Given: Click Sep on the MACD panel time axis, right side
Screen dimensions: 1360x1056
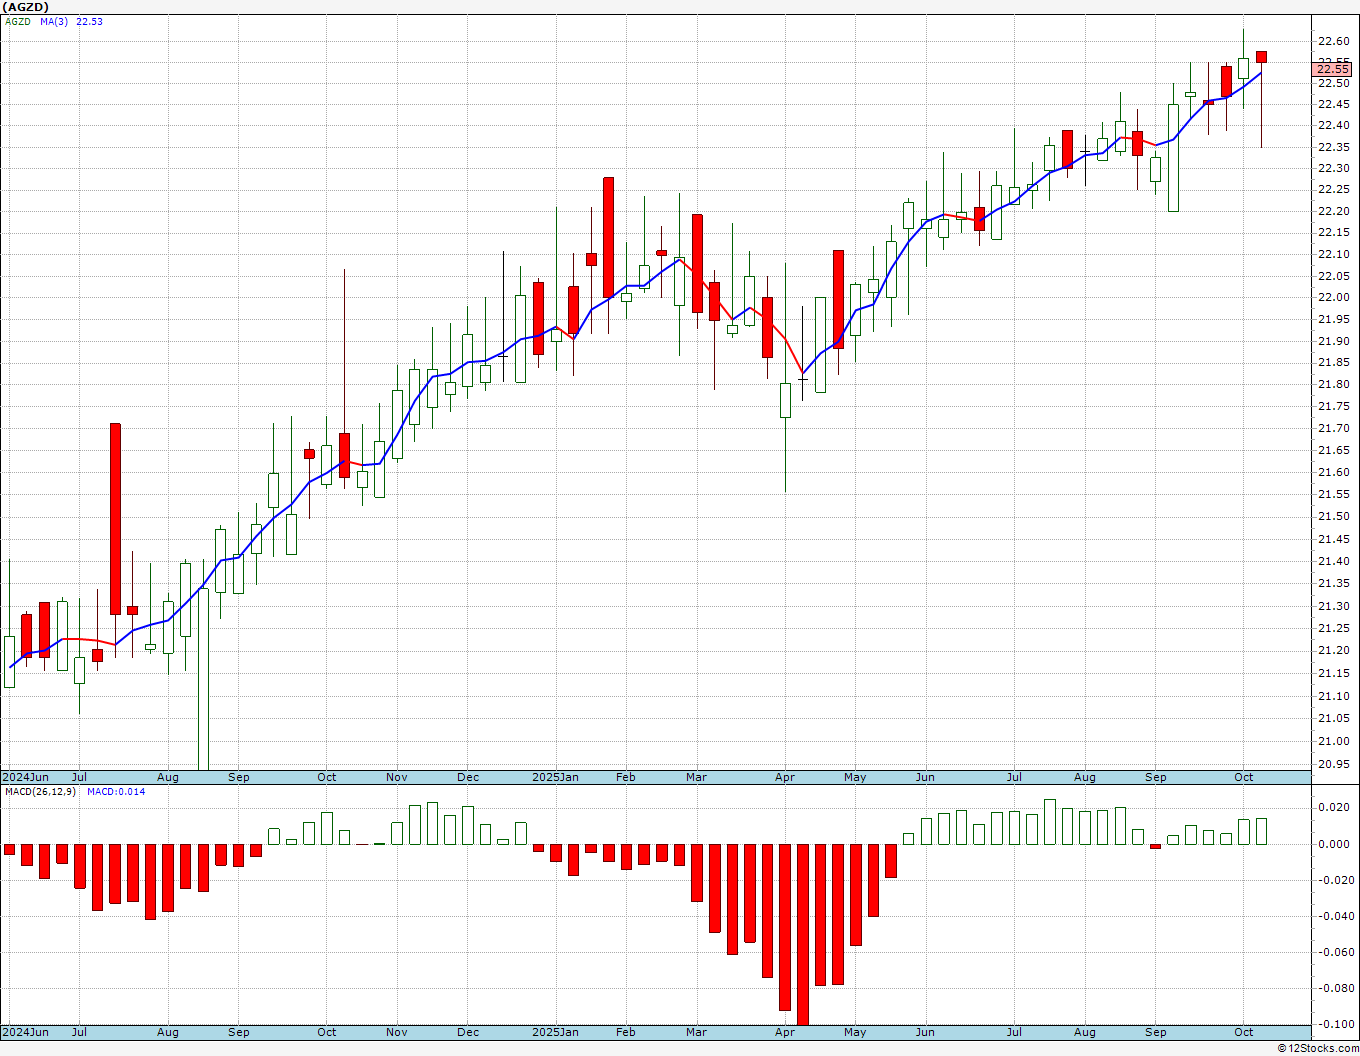Looking at the screenshot, I should 1156,1032.
